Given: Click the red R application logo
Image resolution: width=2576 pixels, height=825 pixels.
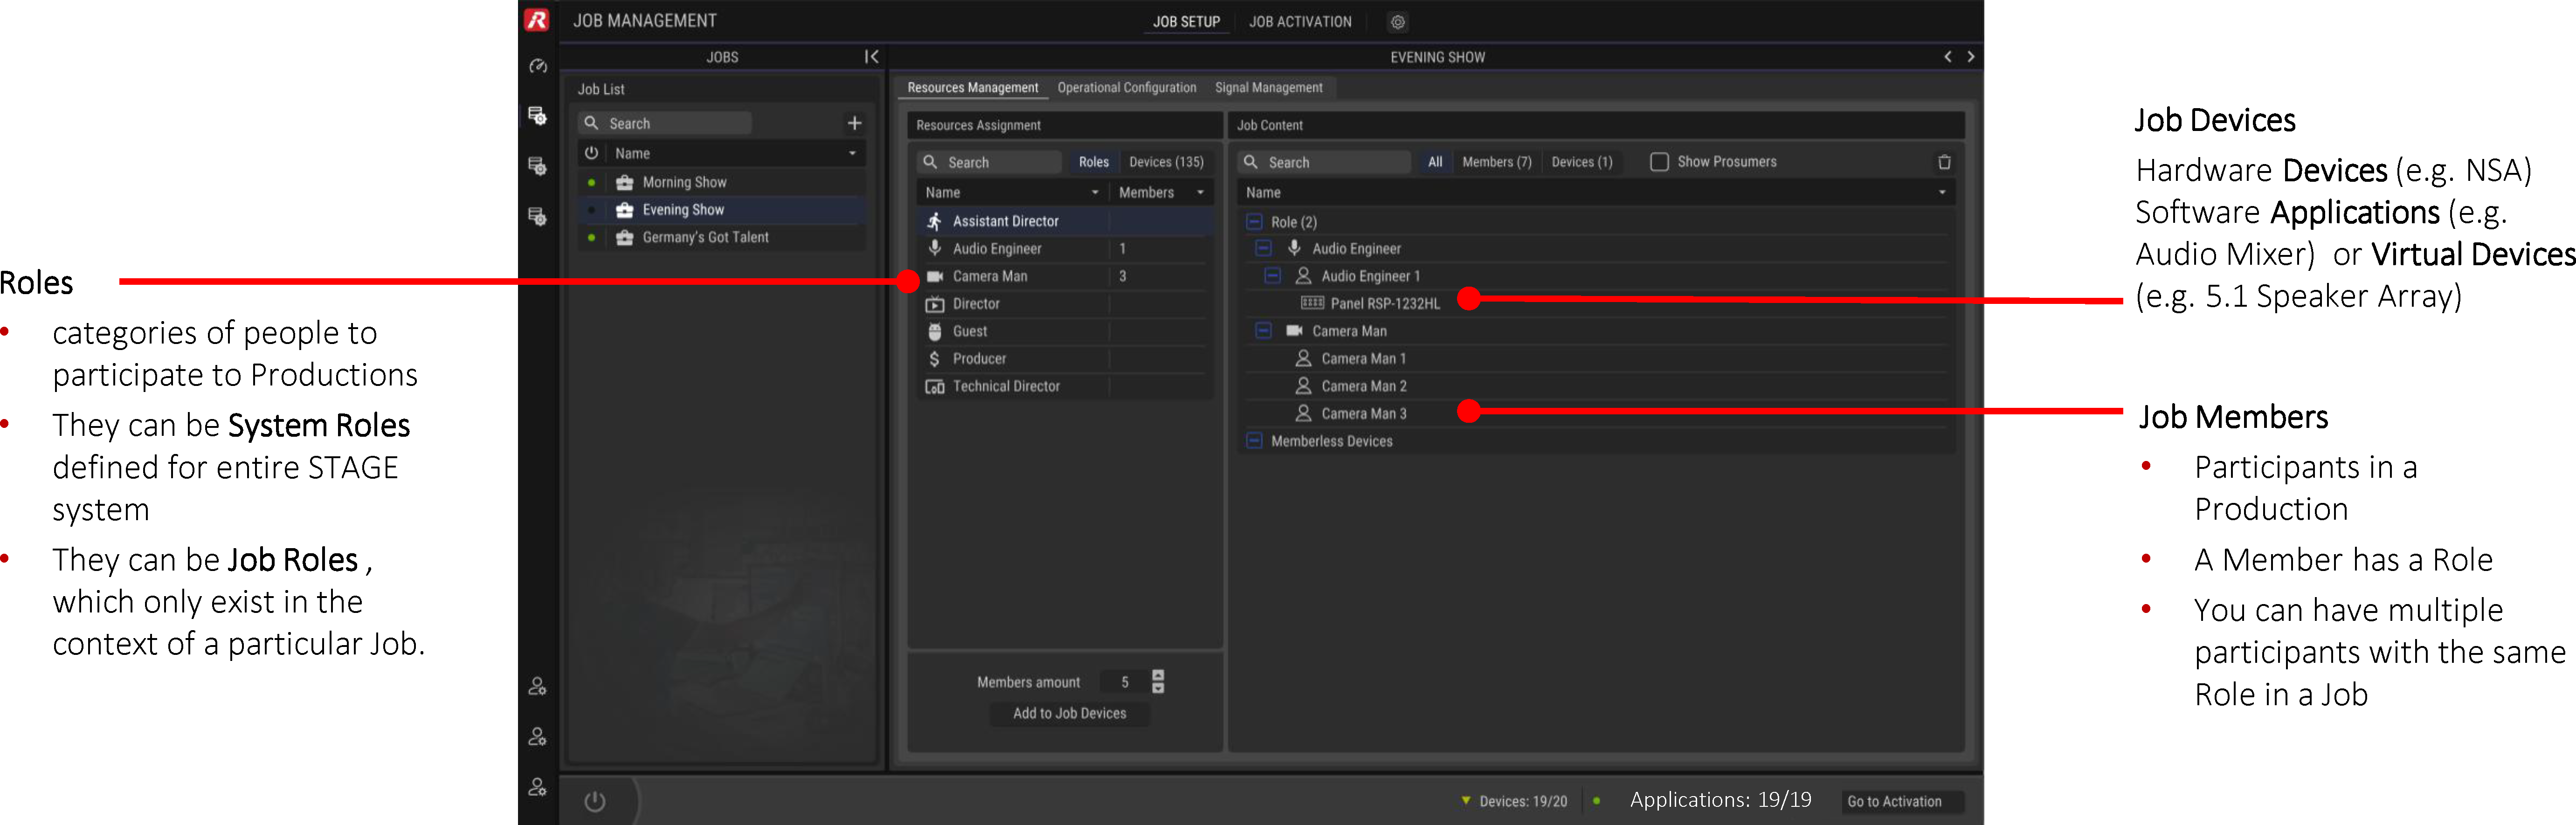Looking at the screenshot, I should (537, 20).
